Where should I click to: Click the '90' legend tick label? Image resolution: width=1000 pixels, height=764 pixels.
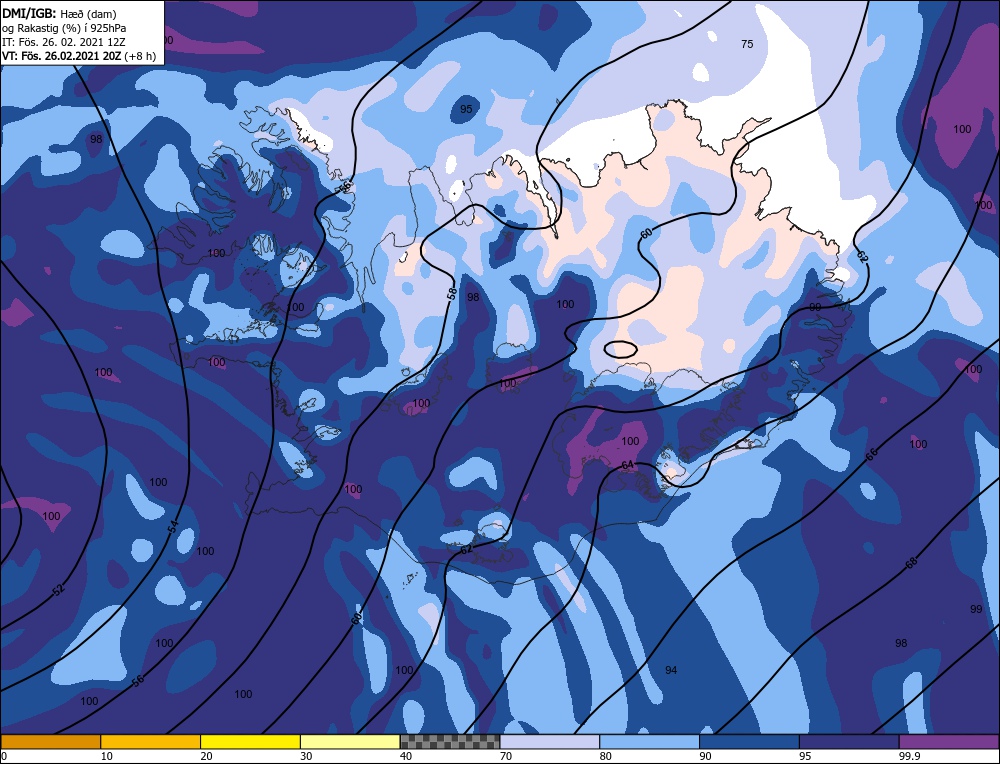705,756
